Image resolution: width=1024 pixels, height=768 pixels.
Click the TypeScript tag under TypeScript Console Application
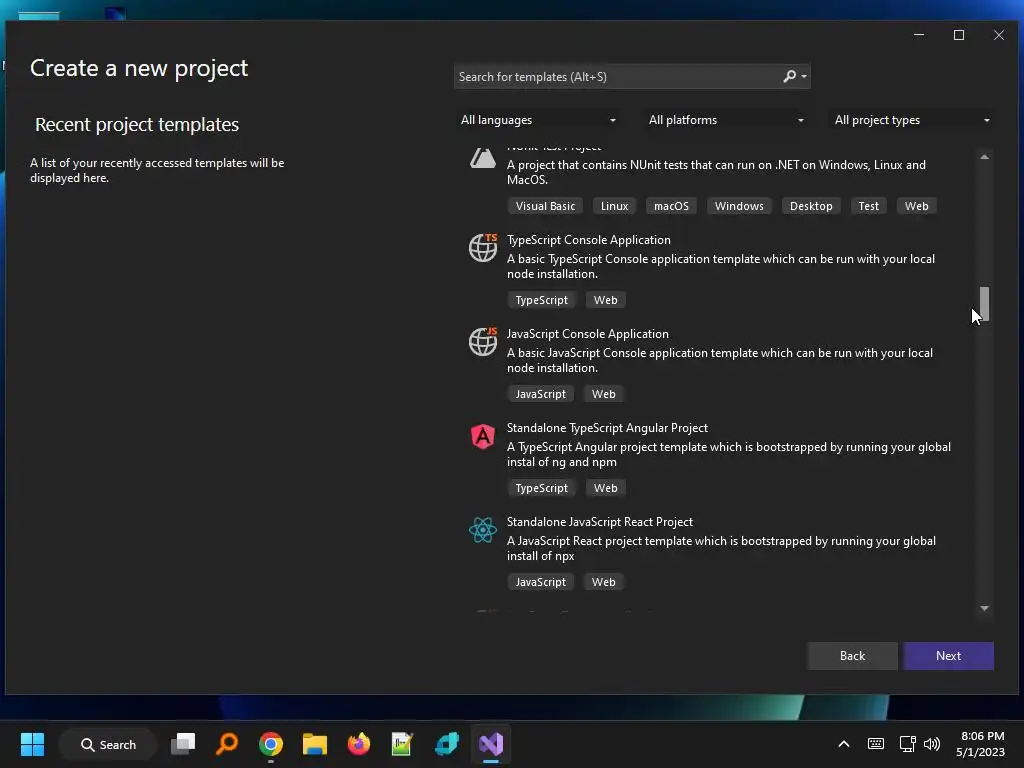[541, 300]
